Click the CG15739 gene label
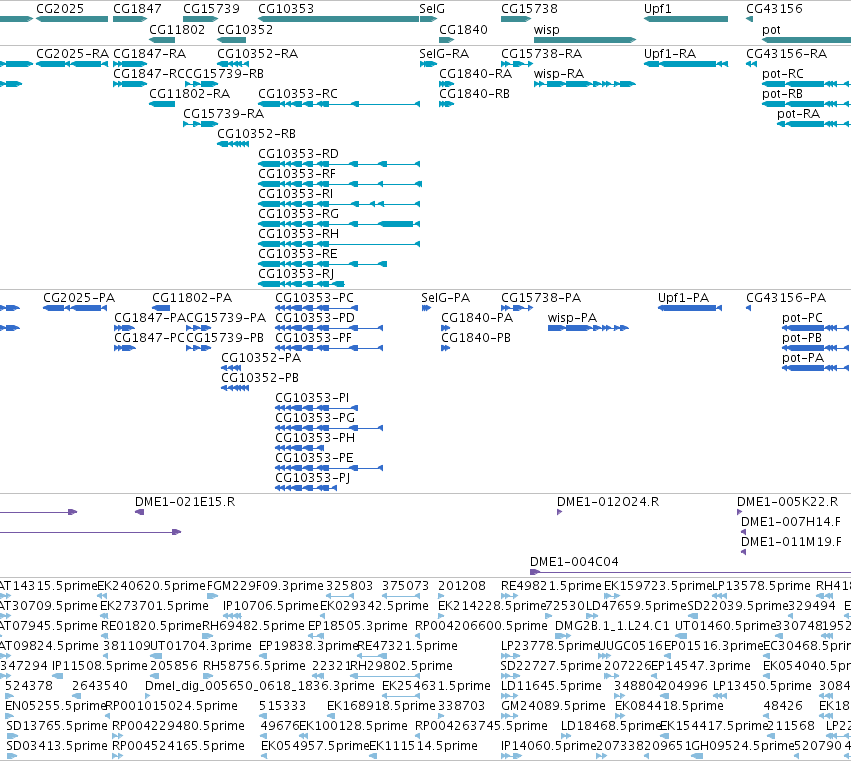Viewport: 851px width, 761px height. pos(211,9)
